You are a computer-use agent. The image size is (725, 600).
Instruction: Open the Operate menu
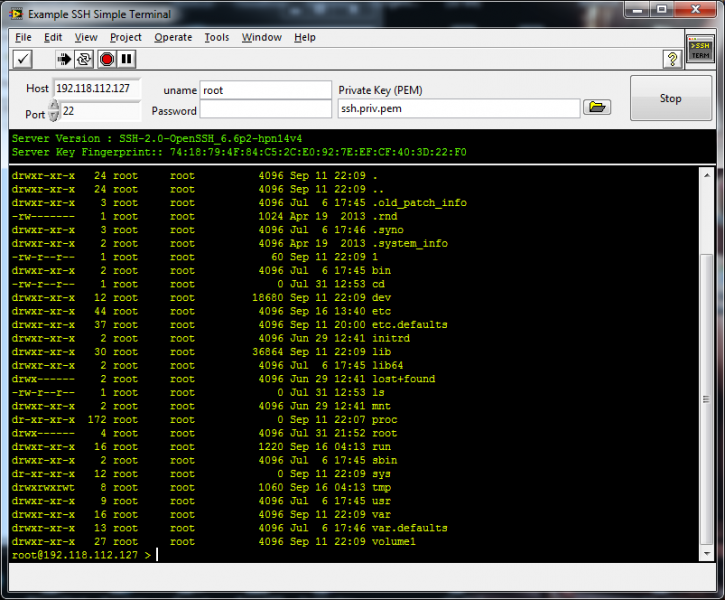click(x=173, y=37)
